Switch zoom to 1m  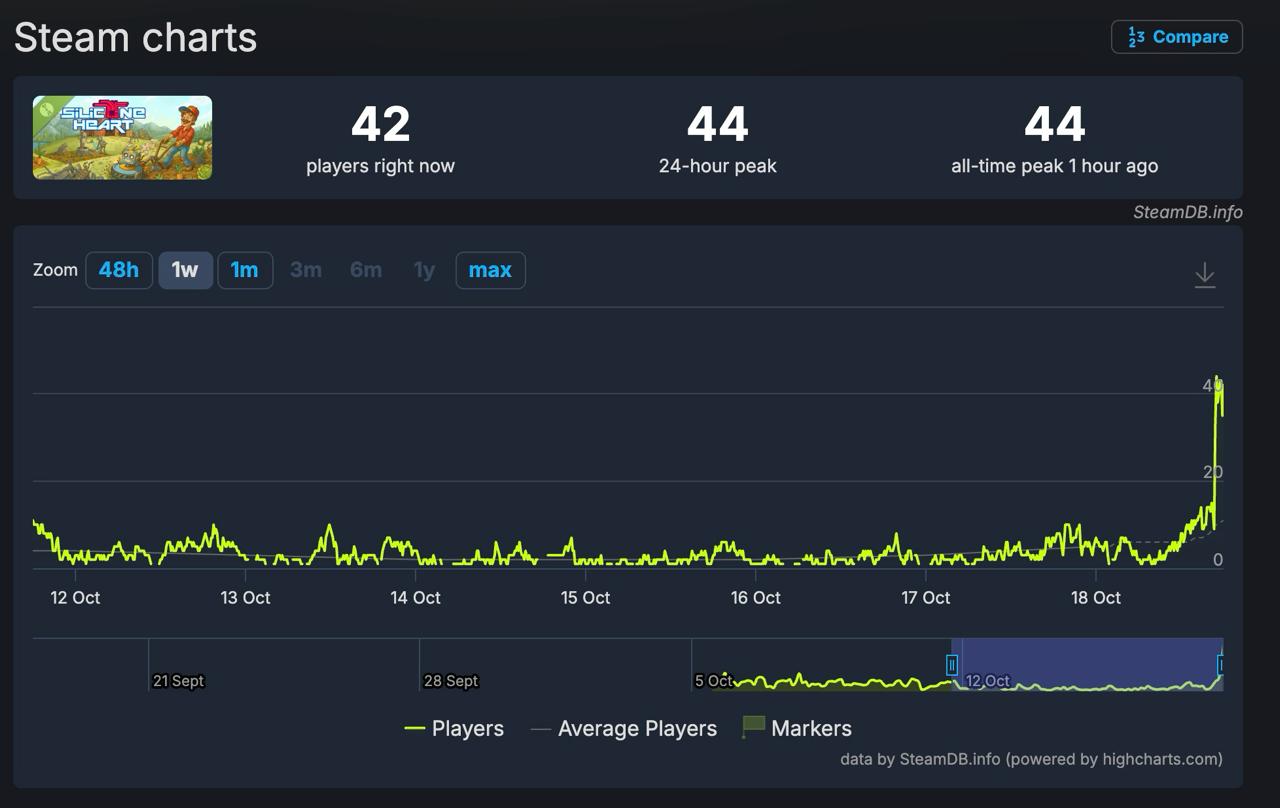click(x=245, y=270)
